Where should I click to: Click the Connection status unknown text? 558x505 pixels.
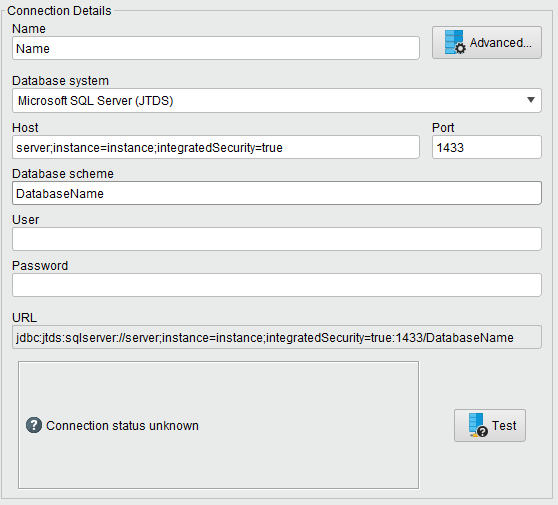click(122, 425)
